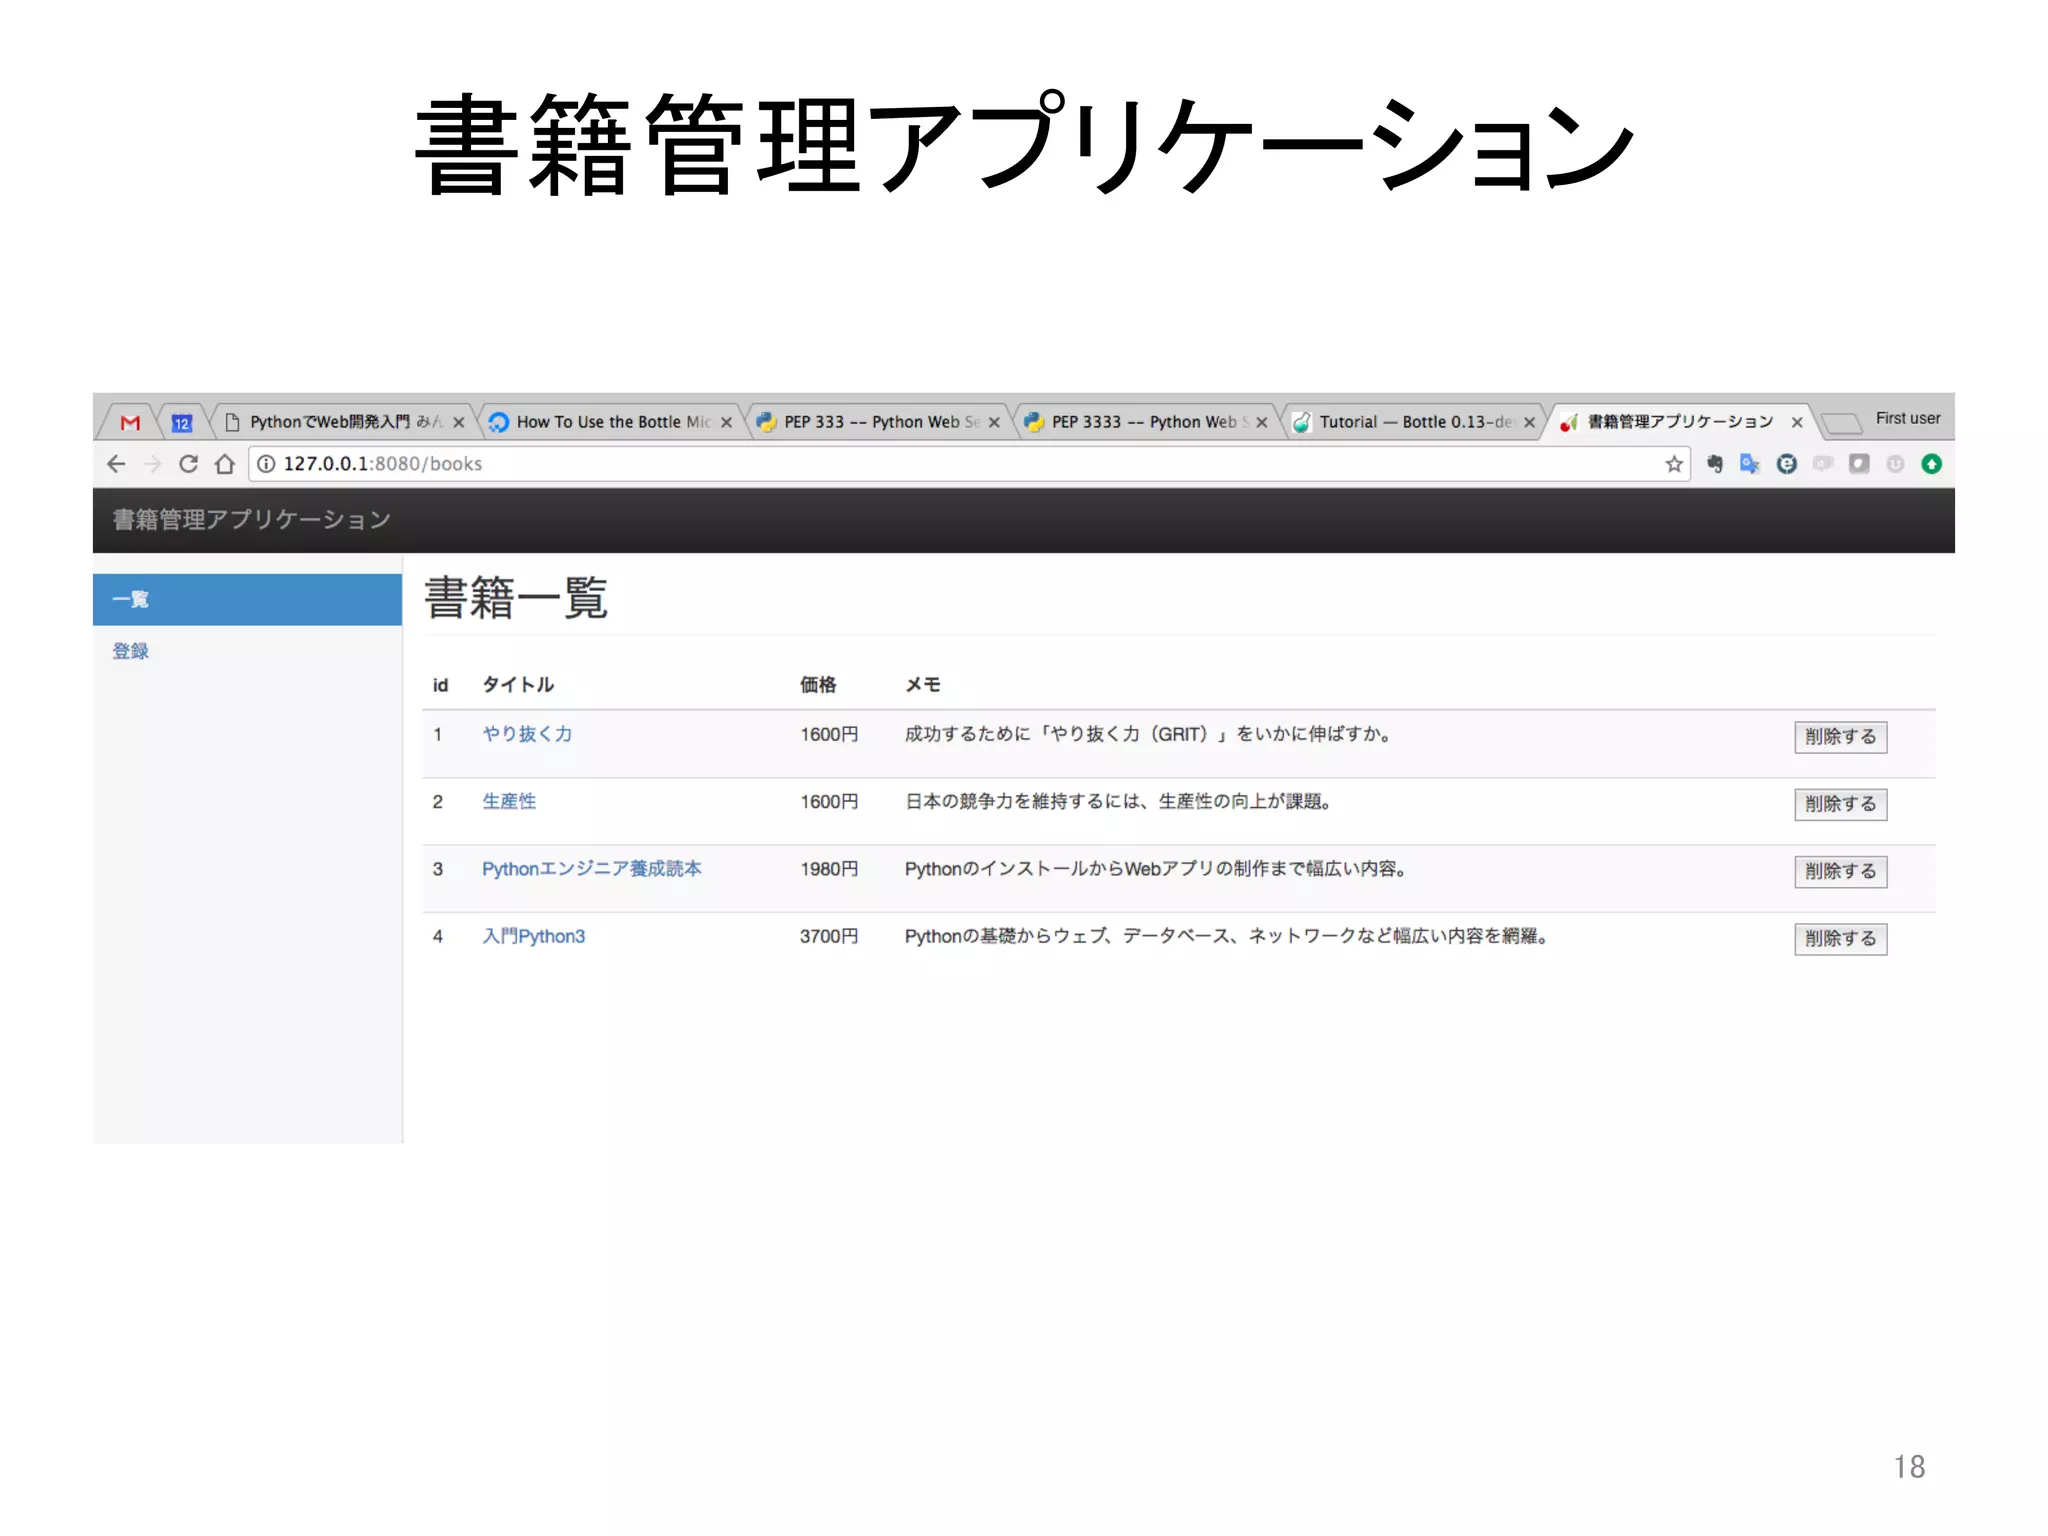The height and width of the screenshot is (1536, 2048).
Task: Open the やり抜く力 book link
Action: coord(527,734)
